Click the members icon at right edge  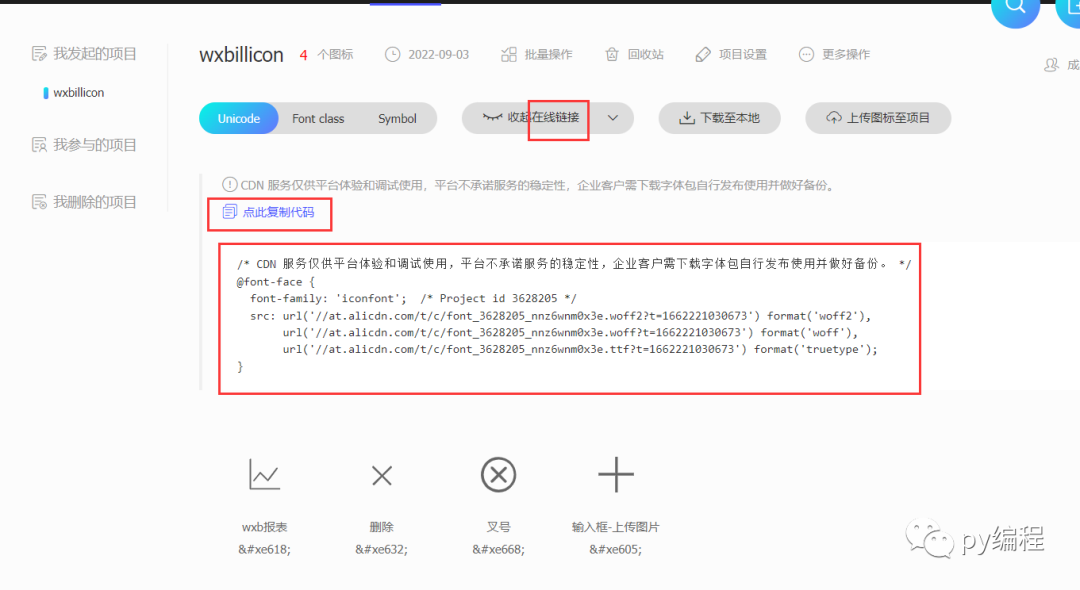pyautogui.click(x=1051, y=65)
